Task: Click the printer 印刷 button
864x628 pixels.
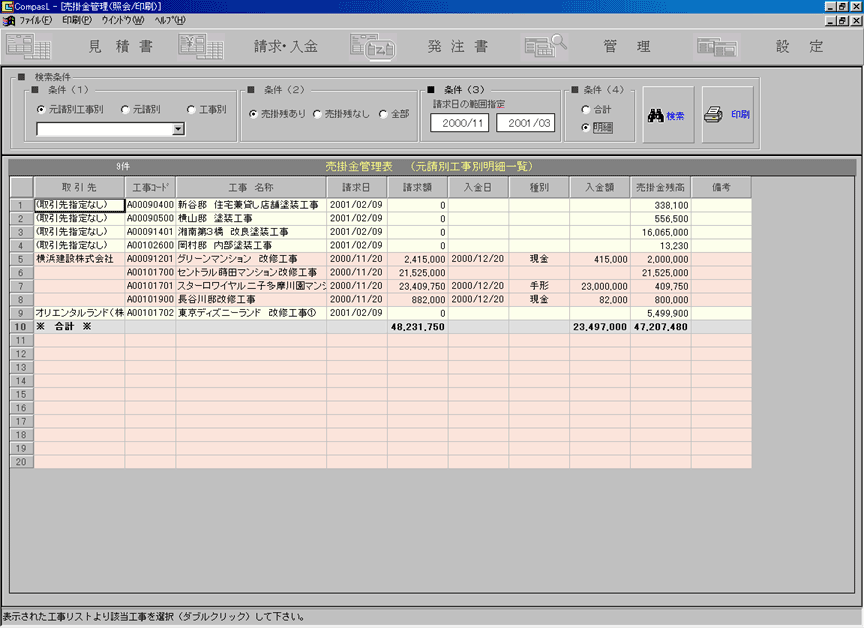Action: coord(727,115)
